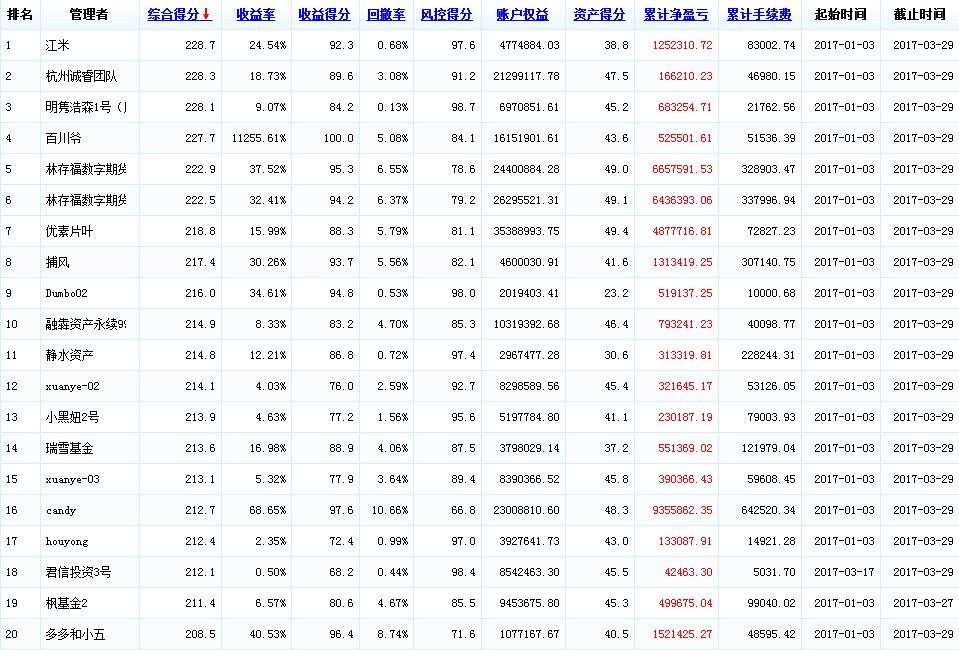Click manager 明隽浩森1号
This screenshot has width=959, height=650.
point(86,107)
